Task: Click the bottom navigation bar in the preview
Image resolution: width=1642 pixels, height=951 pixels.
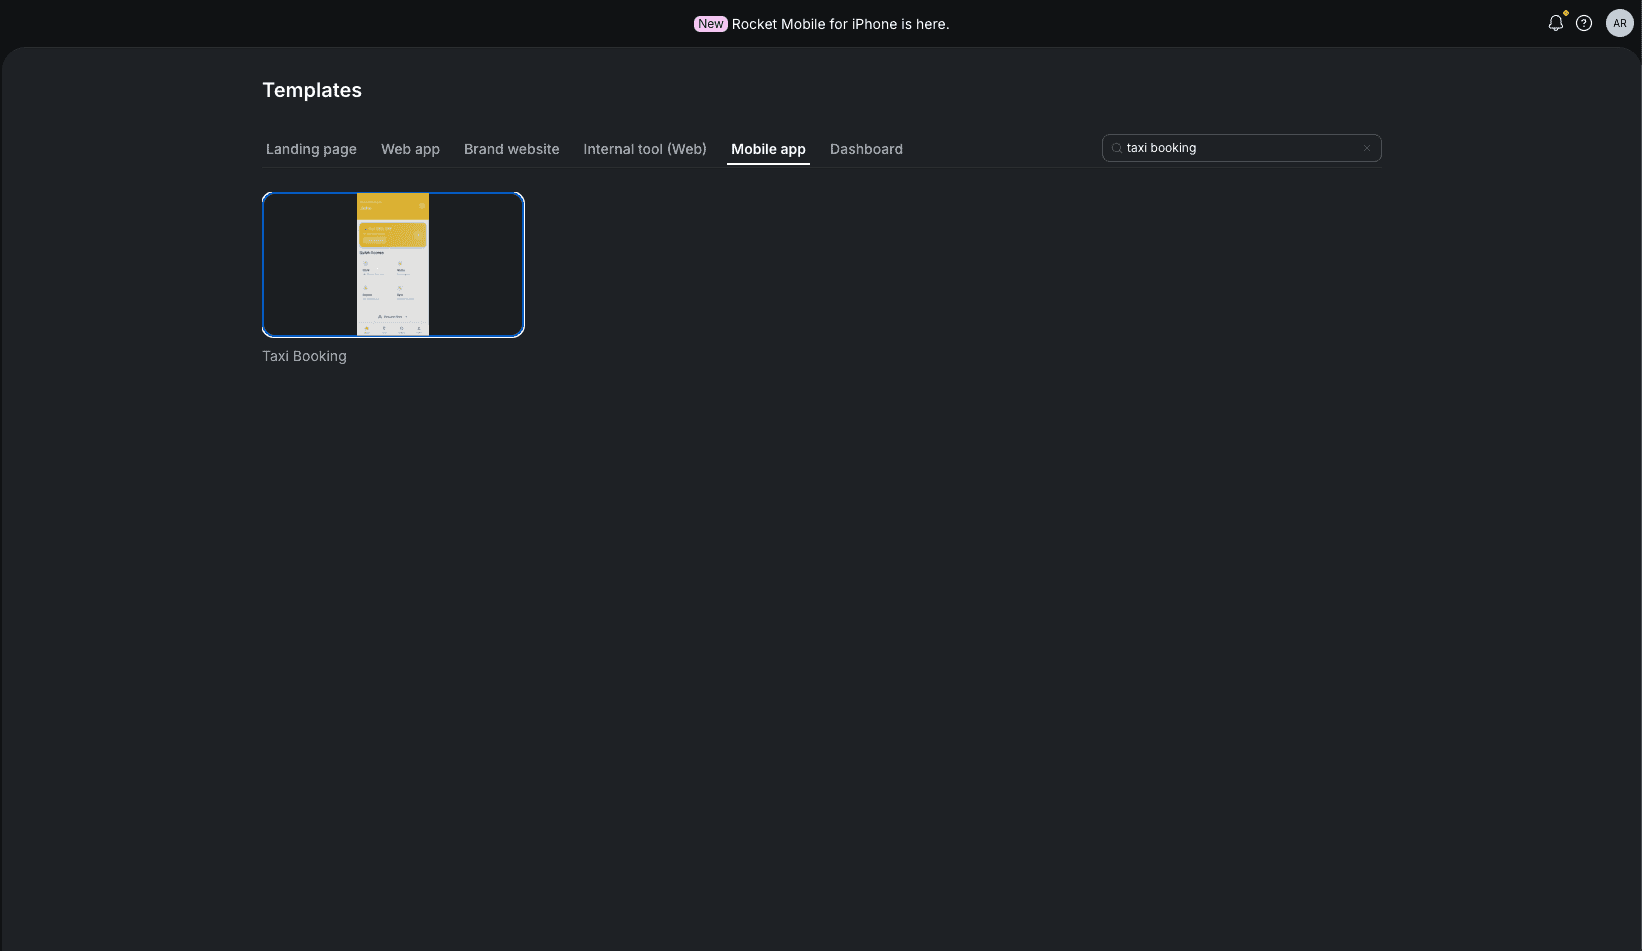Action: point(392,328)
